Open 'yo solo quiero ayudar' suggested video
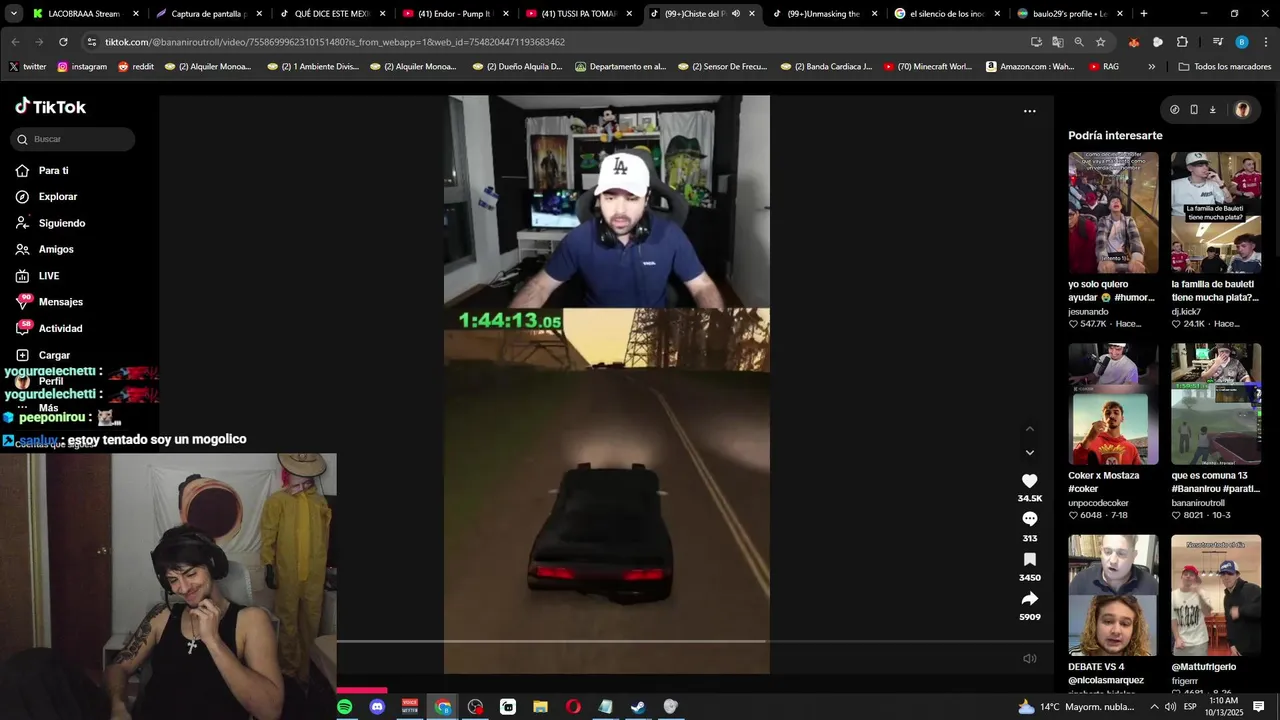 [1113, 213]
